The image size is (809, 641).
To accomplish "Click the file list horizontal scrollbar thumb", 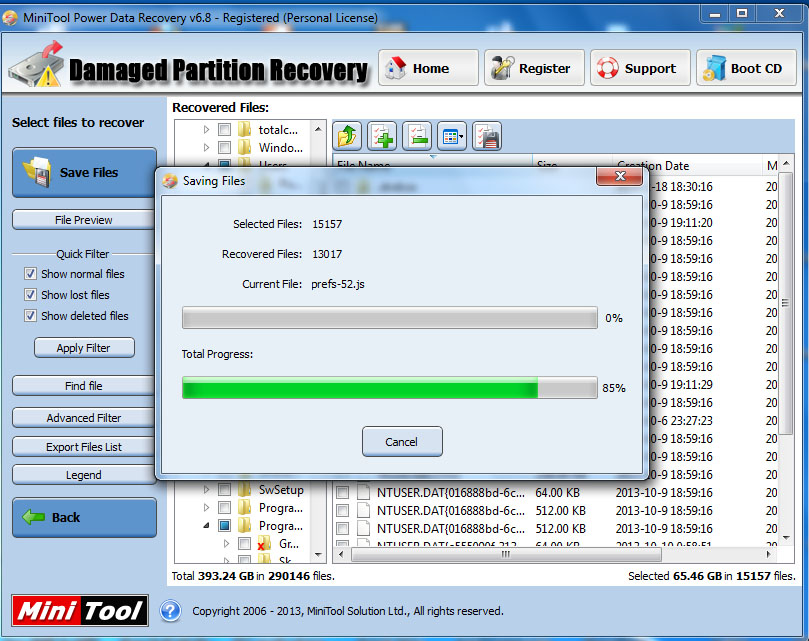I will pos(506,554).
